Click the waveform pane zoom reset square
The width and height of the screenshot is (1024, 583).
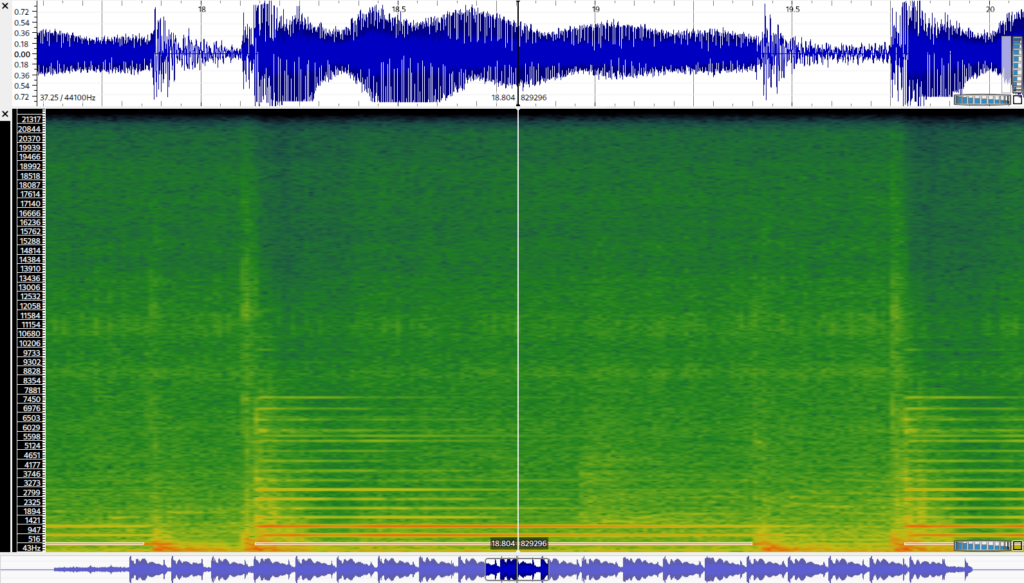tap(1017, 99)
